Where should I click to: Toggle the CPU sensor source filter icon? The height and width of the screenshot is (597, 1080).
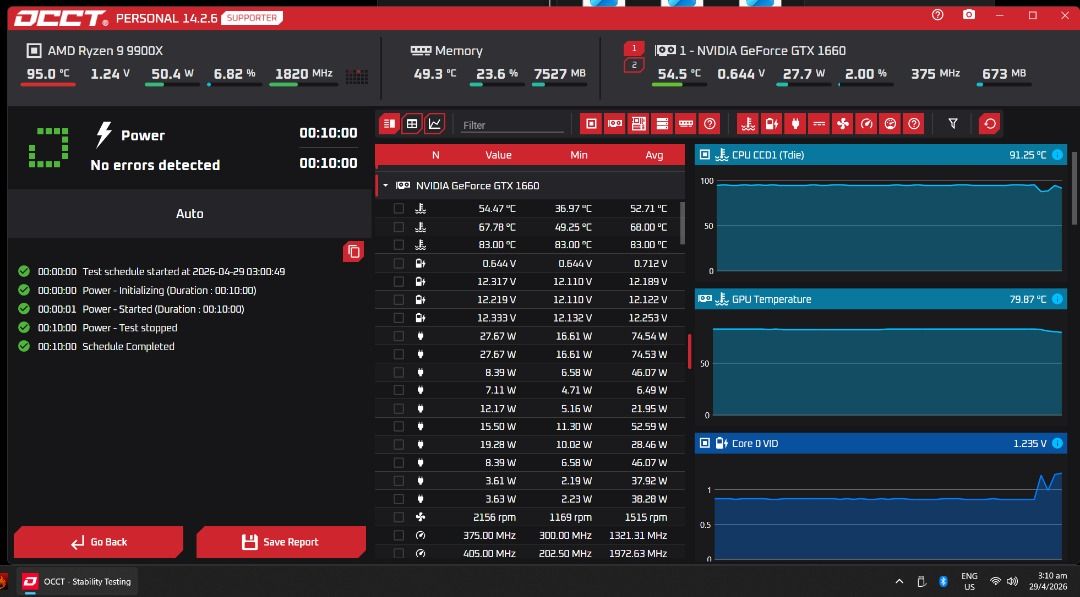[x=591, y=124]
